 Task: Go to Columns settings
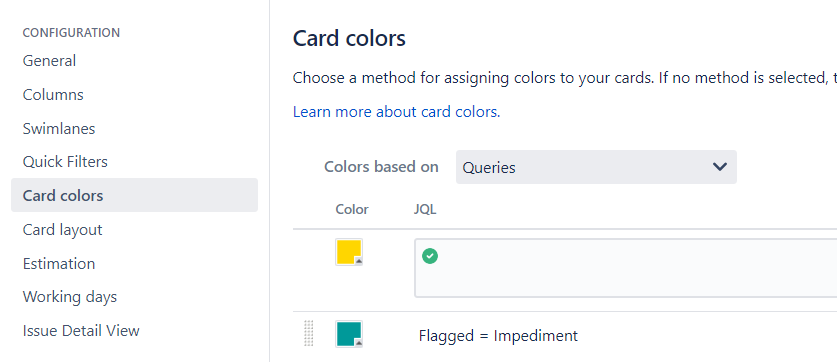coord(53,95)
